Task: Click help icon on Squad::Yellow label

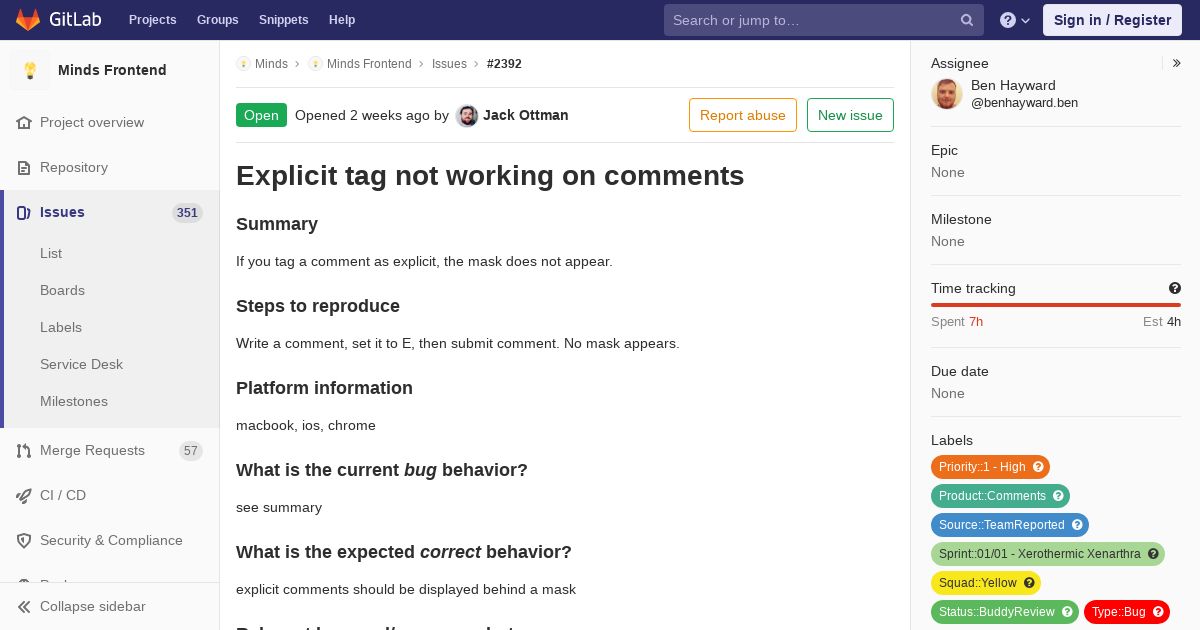Action: [x=1029, y=583]
